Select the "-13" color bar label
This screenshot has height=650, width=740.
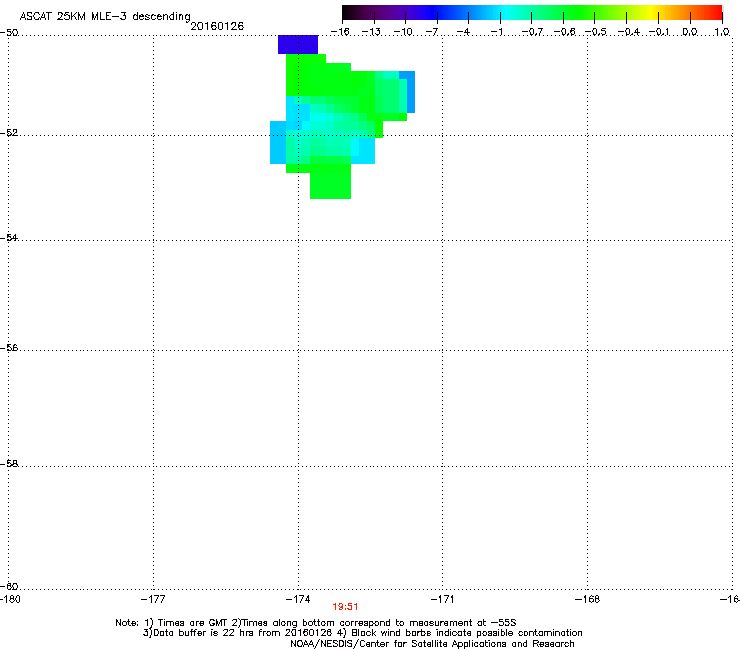pyautogui.click(x=371, y=32)
